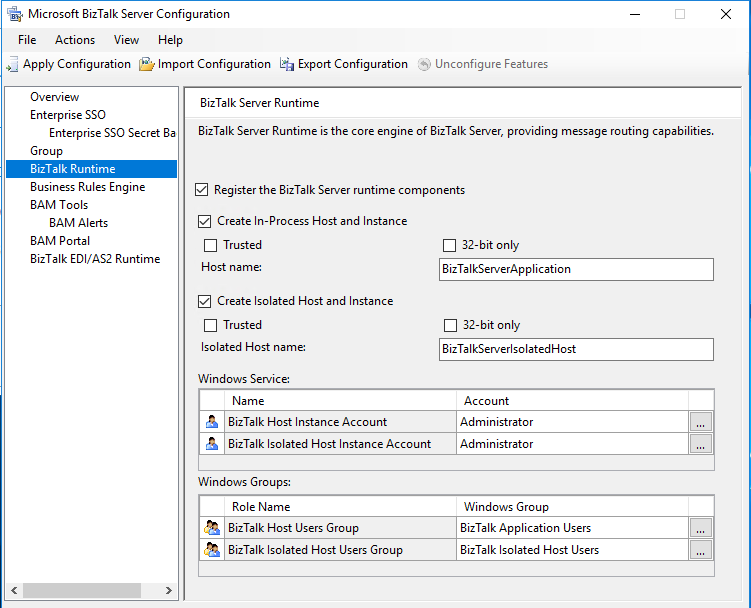This screenshot has width=751, height=608.
Task: Click the Name column header in Windows Service
Action: tap(340, 401)
